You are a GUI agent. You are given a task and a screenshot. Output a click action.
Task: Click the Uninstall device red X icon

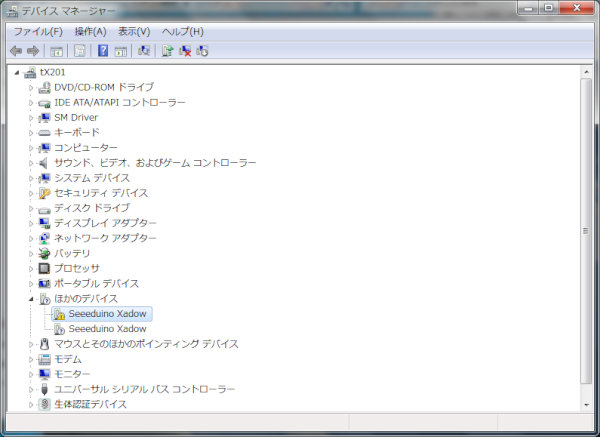pos(185,51)
